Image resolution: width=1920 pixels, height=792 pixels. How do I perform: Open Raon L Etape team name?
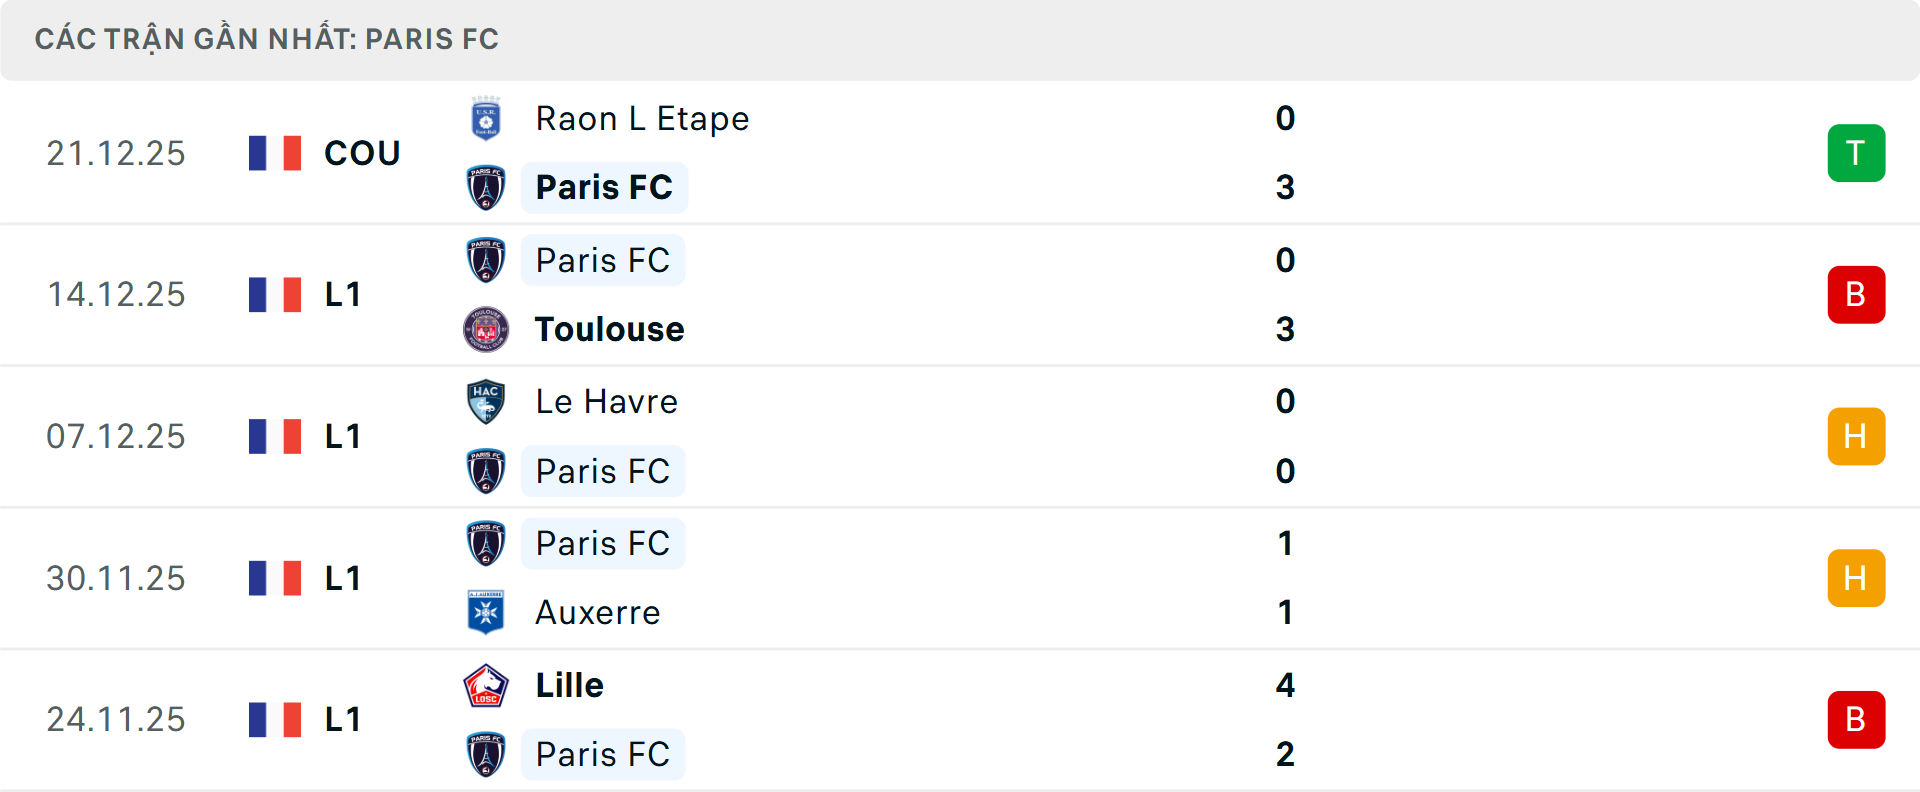click(x=642, y=118)
